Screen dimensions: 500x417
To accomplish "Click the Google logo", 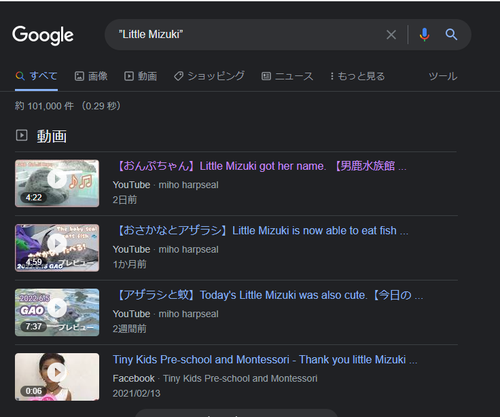I will point(43,35).
